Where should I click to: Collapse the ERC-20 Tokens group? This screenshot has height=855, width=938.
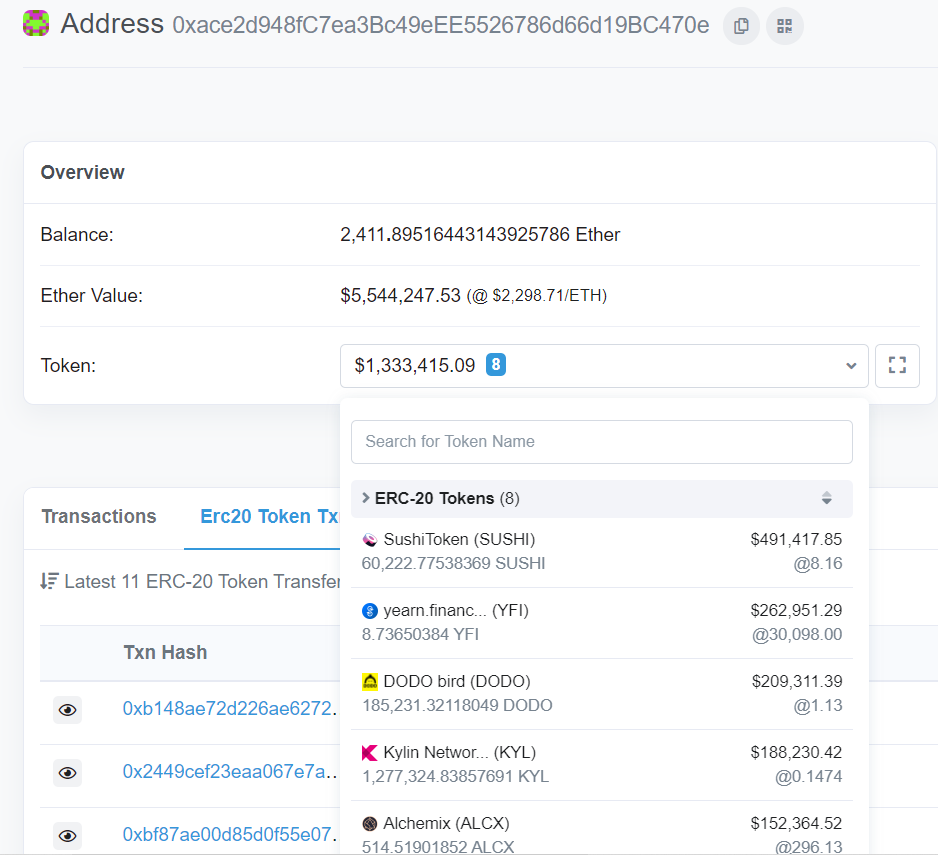(366, 498)
